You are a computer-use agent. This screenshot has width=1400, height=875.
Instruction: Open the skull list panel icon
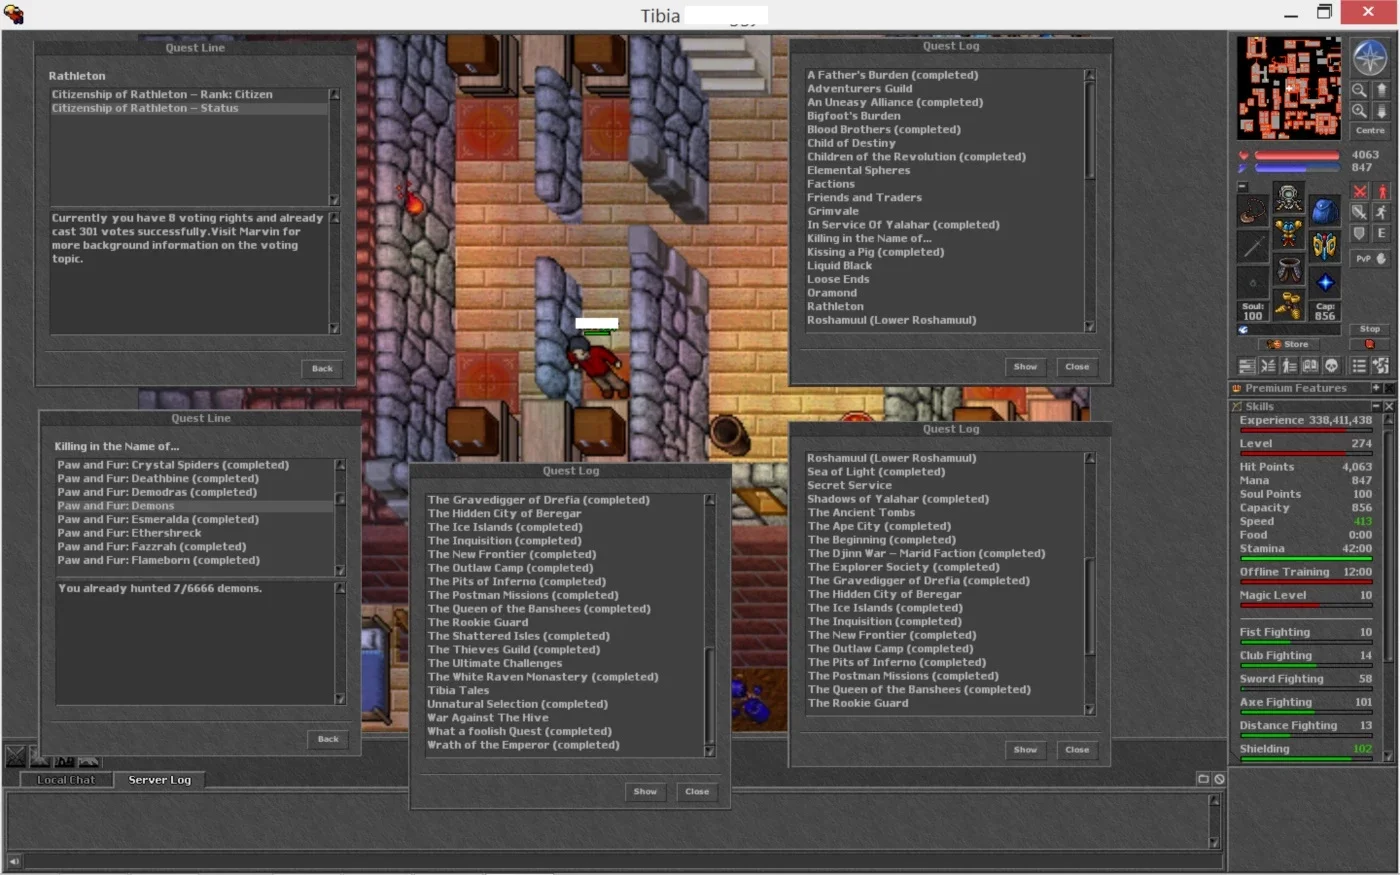tap(1331, 366)
